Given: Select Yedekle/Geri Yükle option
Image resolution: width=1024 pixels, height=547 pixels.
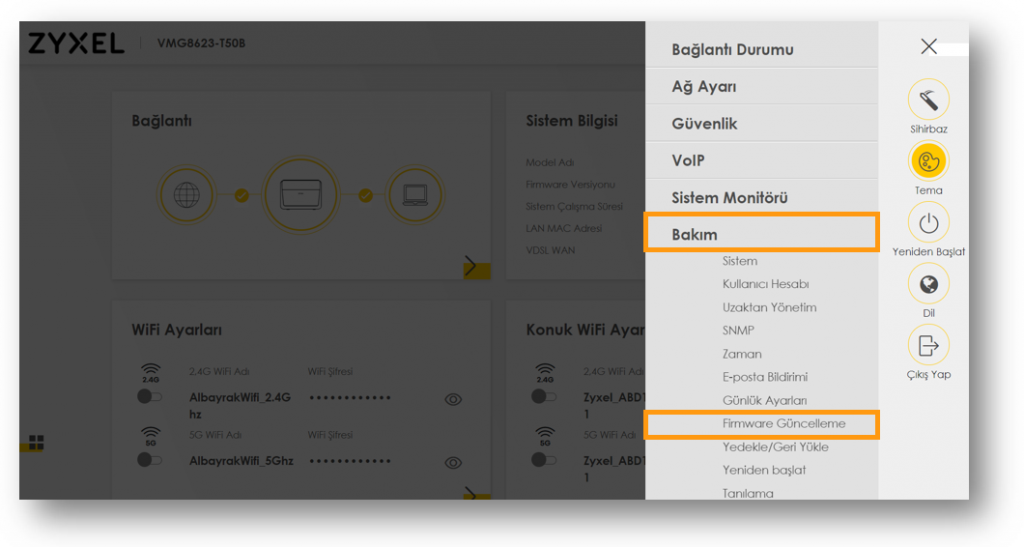Looking at the screenshot, I should [775, 447].
